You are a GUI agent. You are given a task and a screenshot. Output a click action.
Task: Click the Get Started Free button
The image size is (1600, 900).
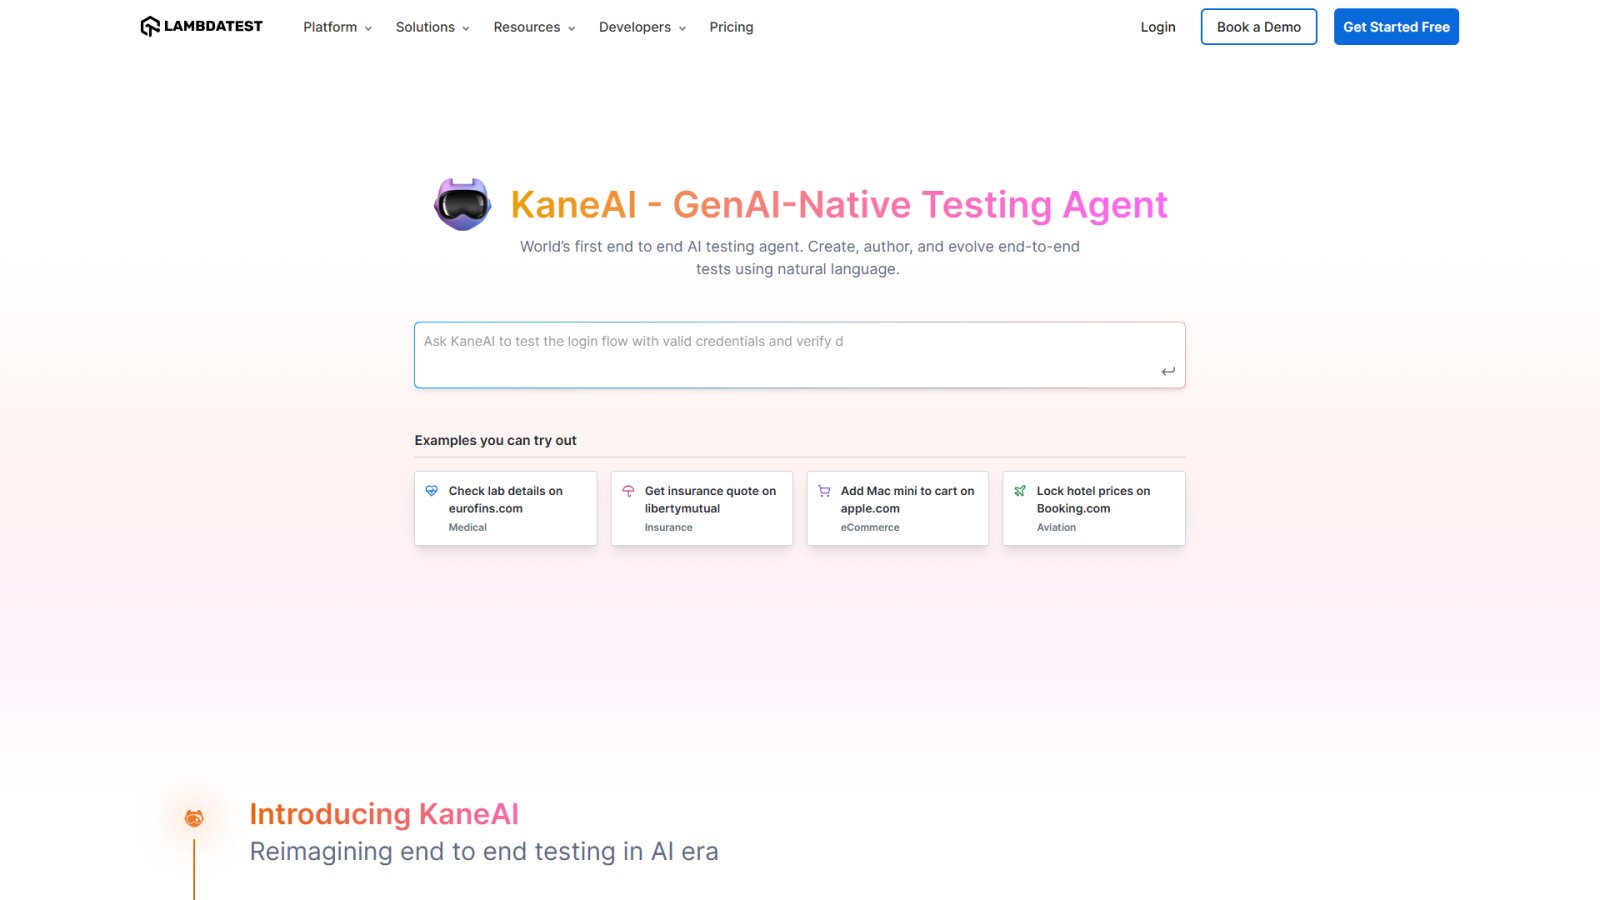pyautogui.click(x=1396, y=27)
